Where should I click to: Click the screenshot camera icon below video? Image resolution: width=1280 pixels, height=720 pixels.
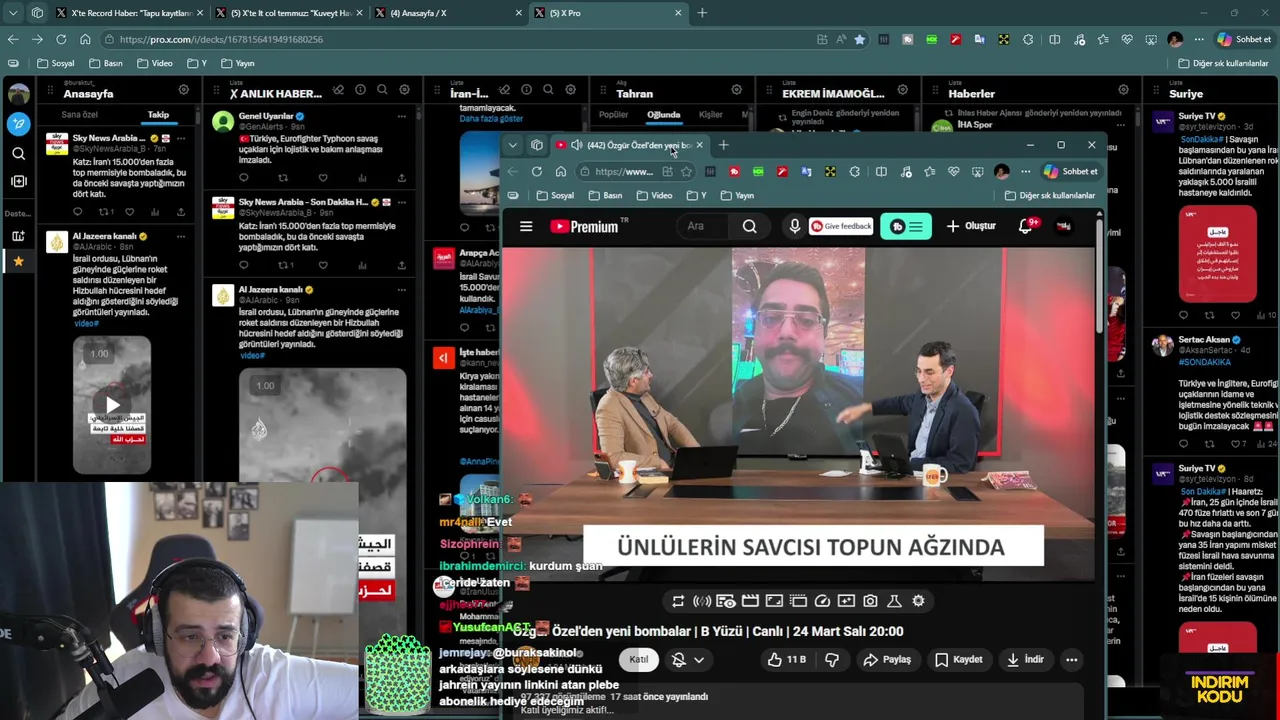pos(870,601)
